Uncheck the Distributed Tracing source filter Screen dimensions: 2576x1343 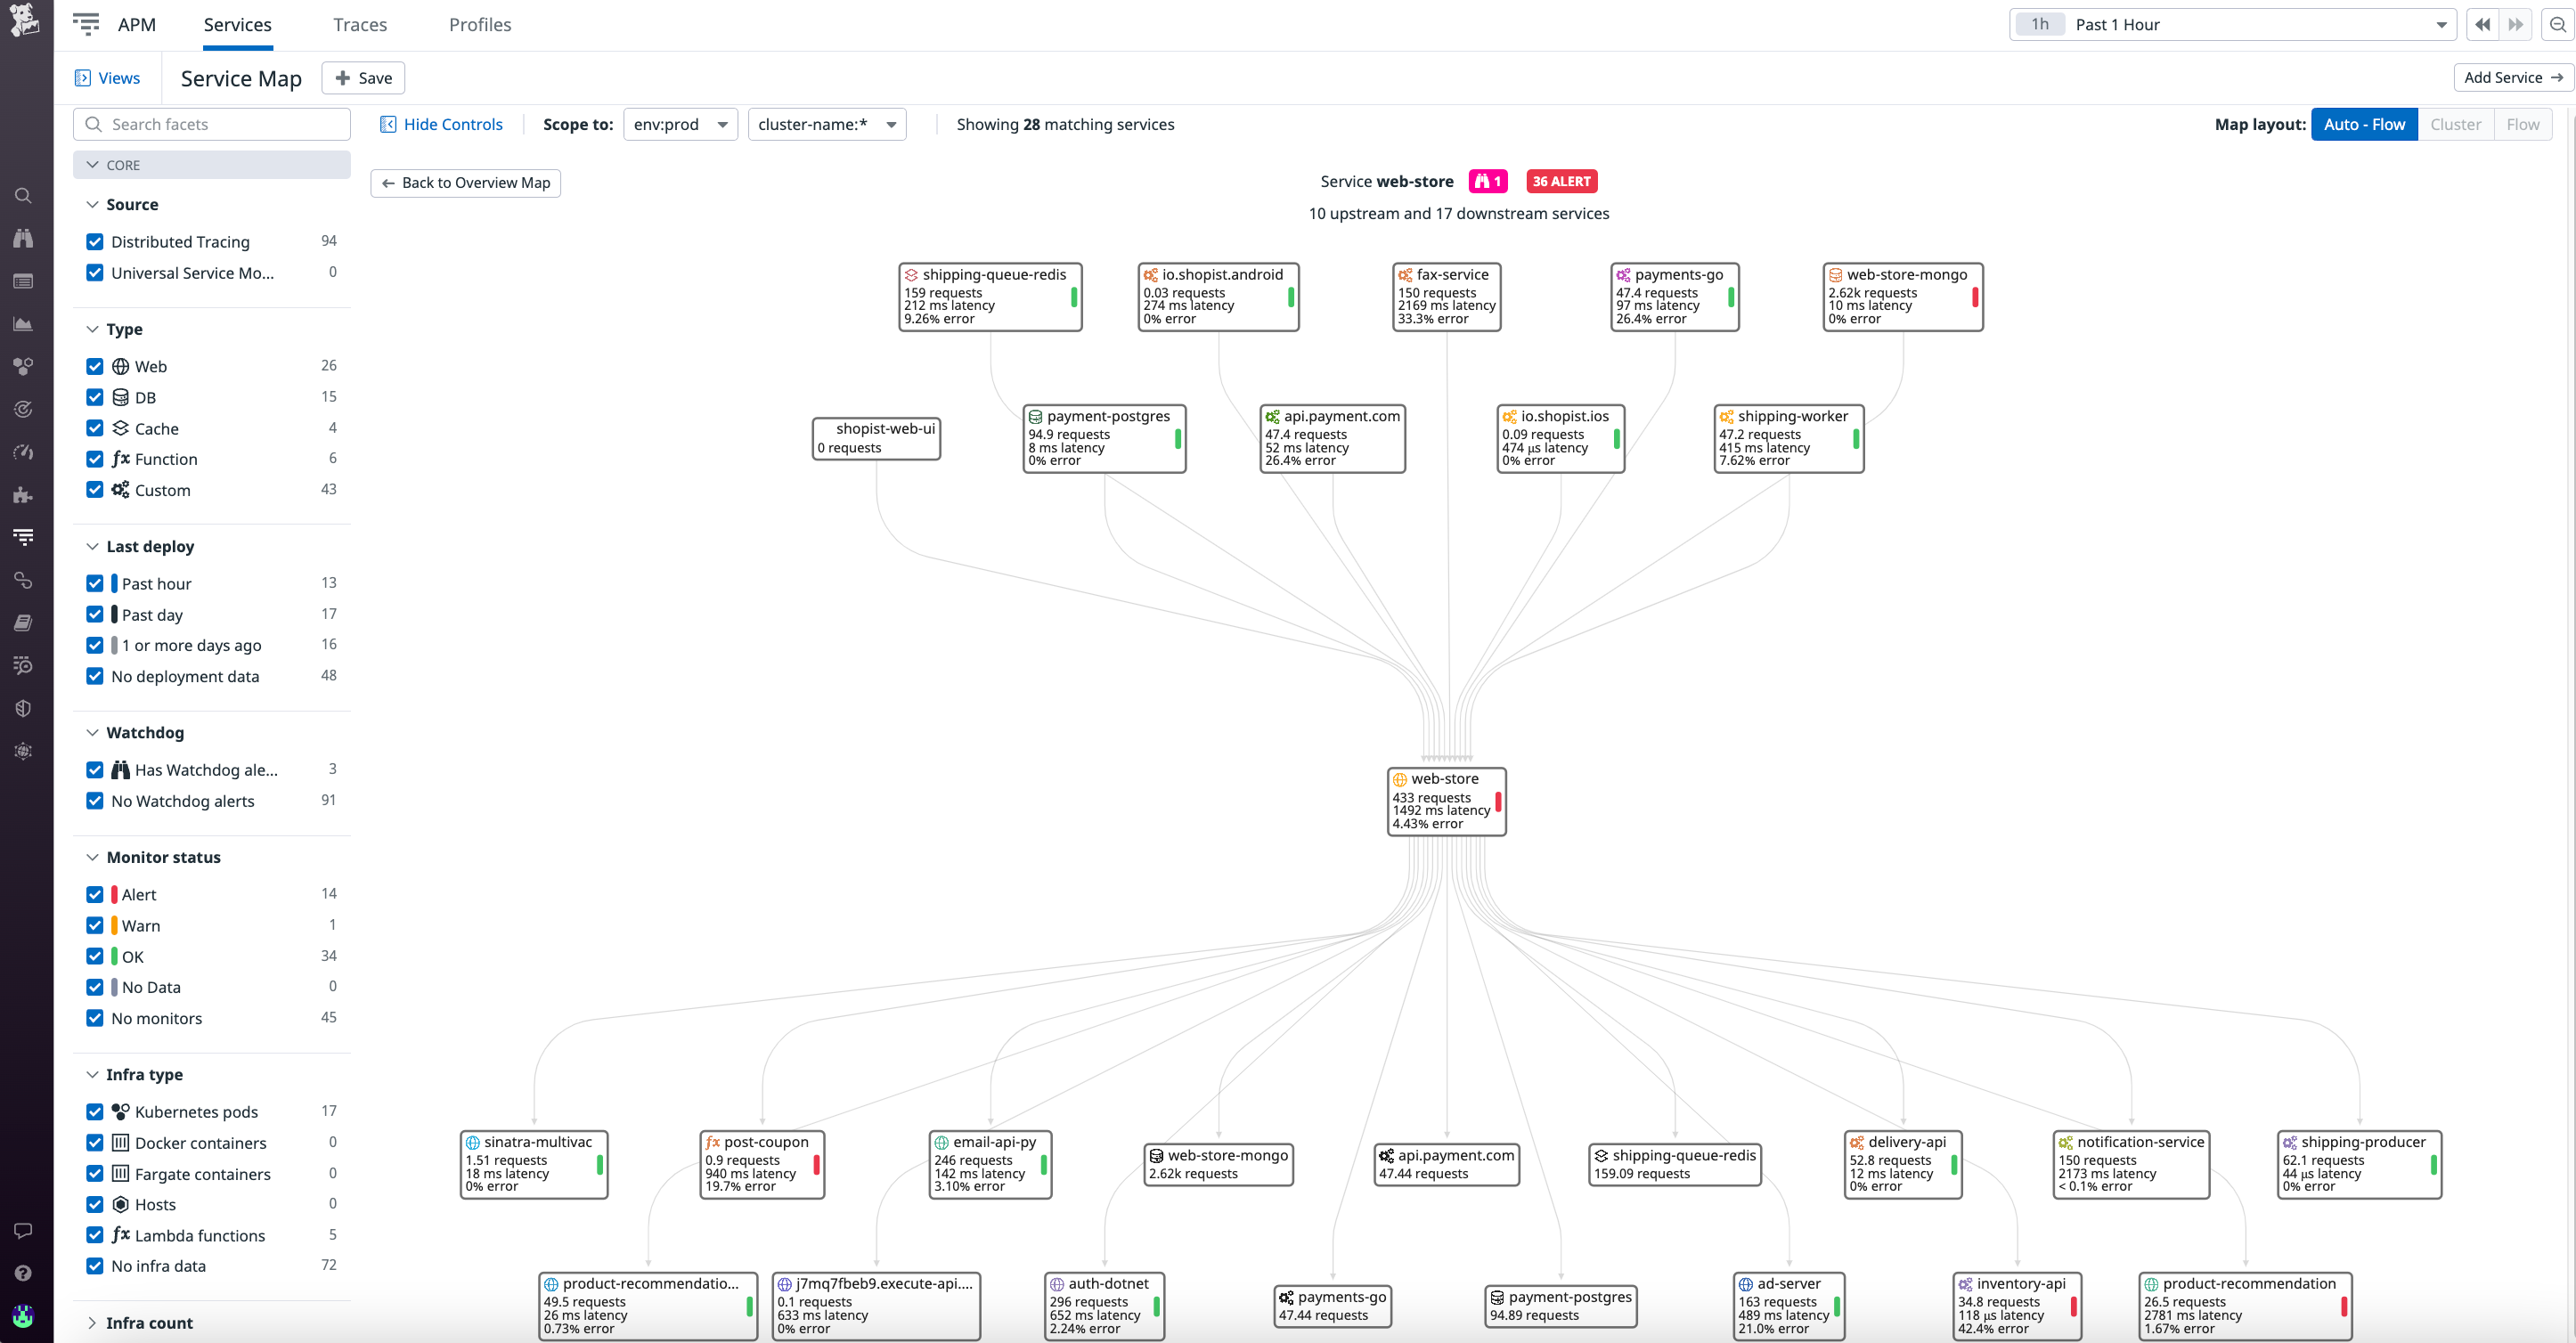pyautogui.click(x=94, y=241)
